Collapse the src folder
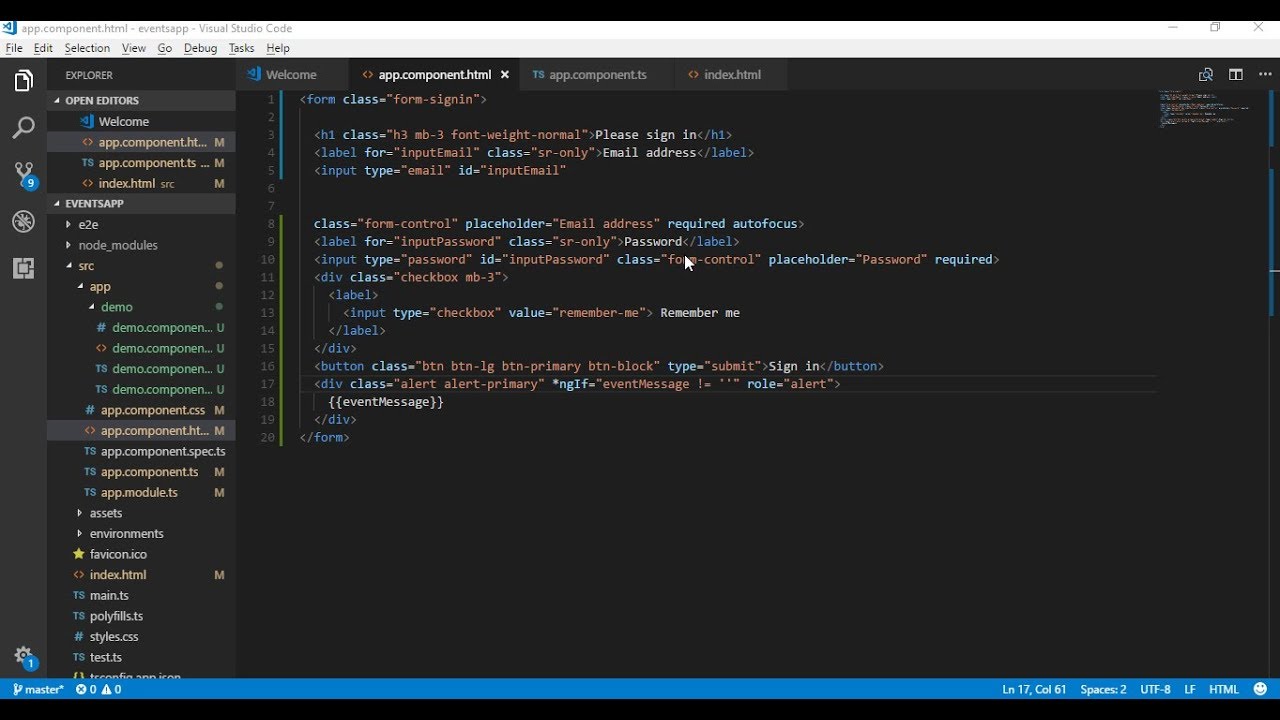This screenshot has height=720, width=1280. pyautogui.click(x=141, y=265)
